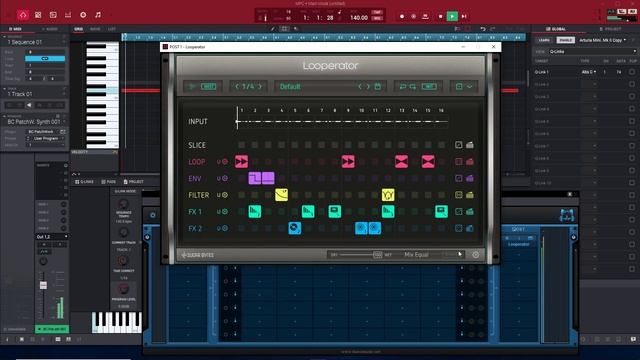Click the channel volume fader in left strip
The height and width of the screenshot is (360, 640).
pyautogui.click(x=43, y=285)
